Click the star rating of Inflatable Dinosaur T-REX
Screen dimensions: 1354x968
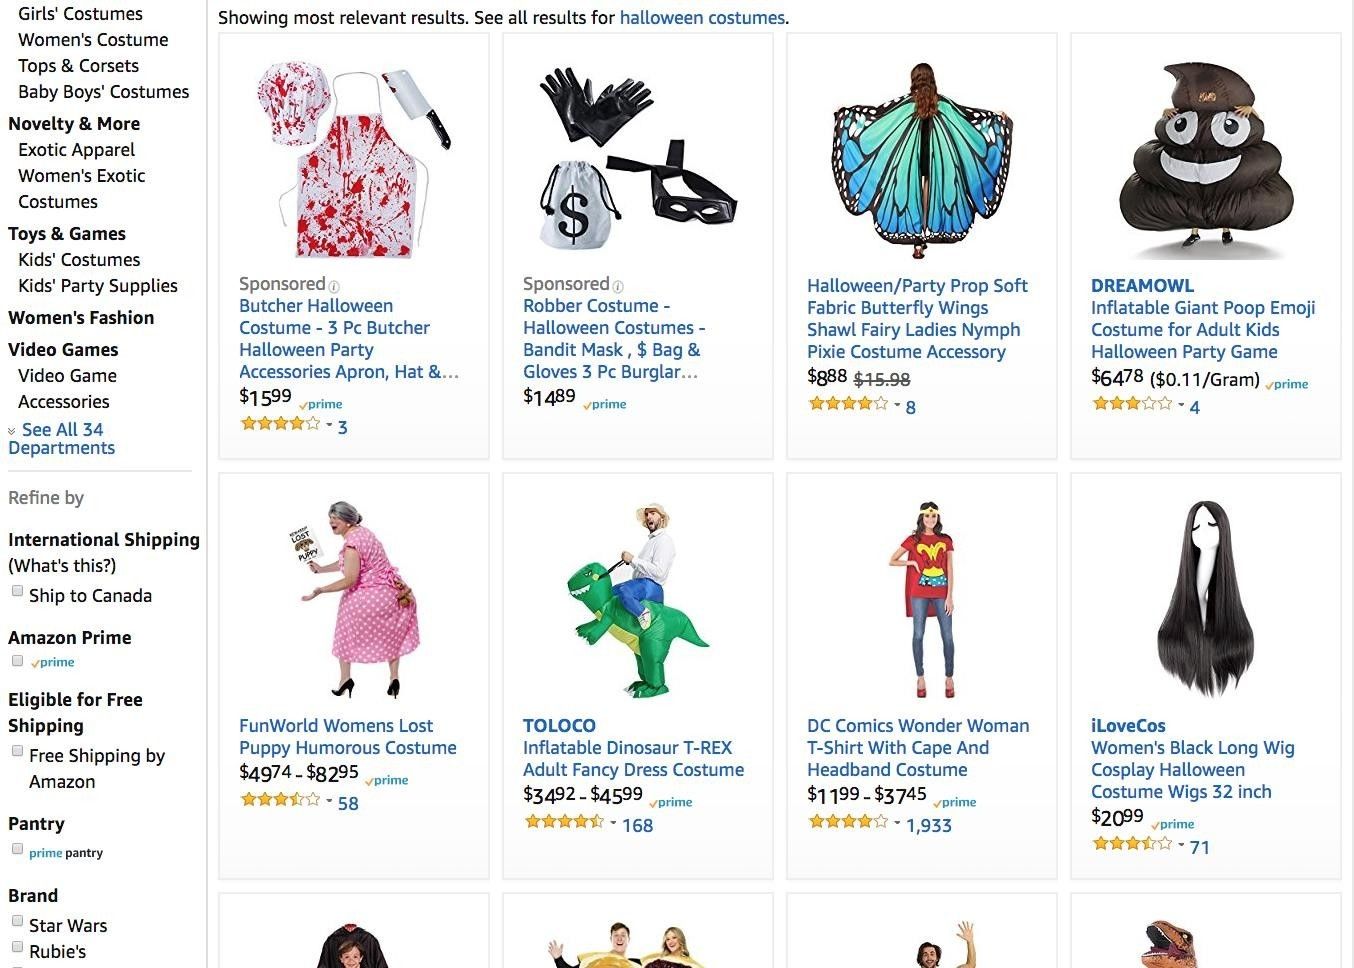pos(564,822)
